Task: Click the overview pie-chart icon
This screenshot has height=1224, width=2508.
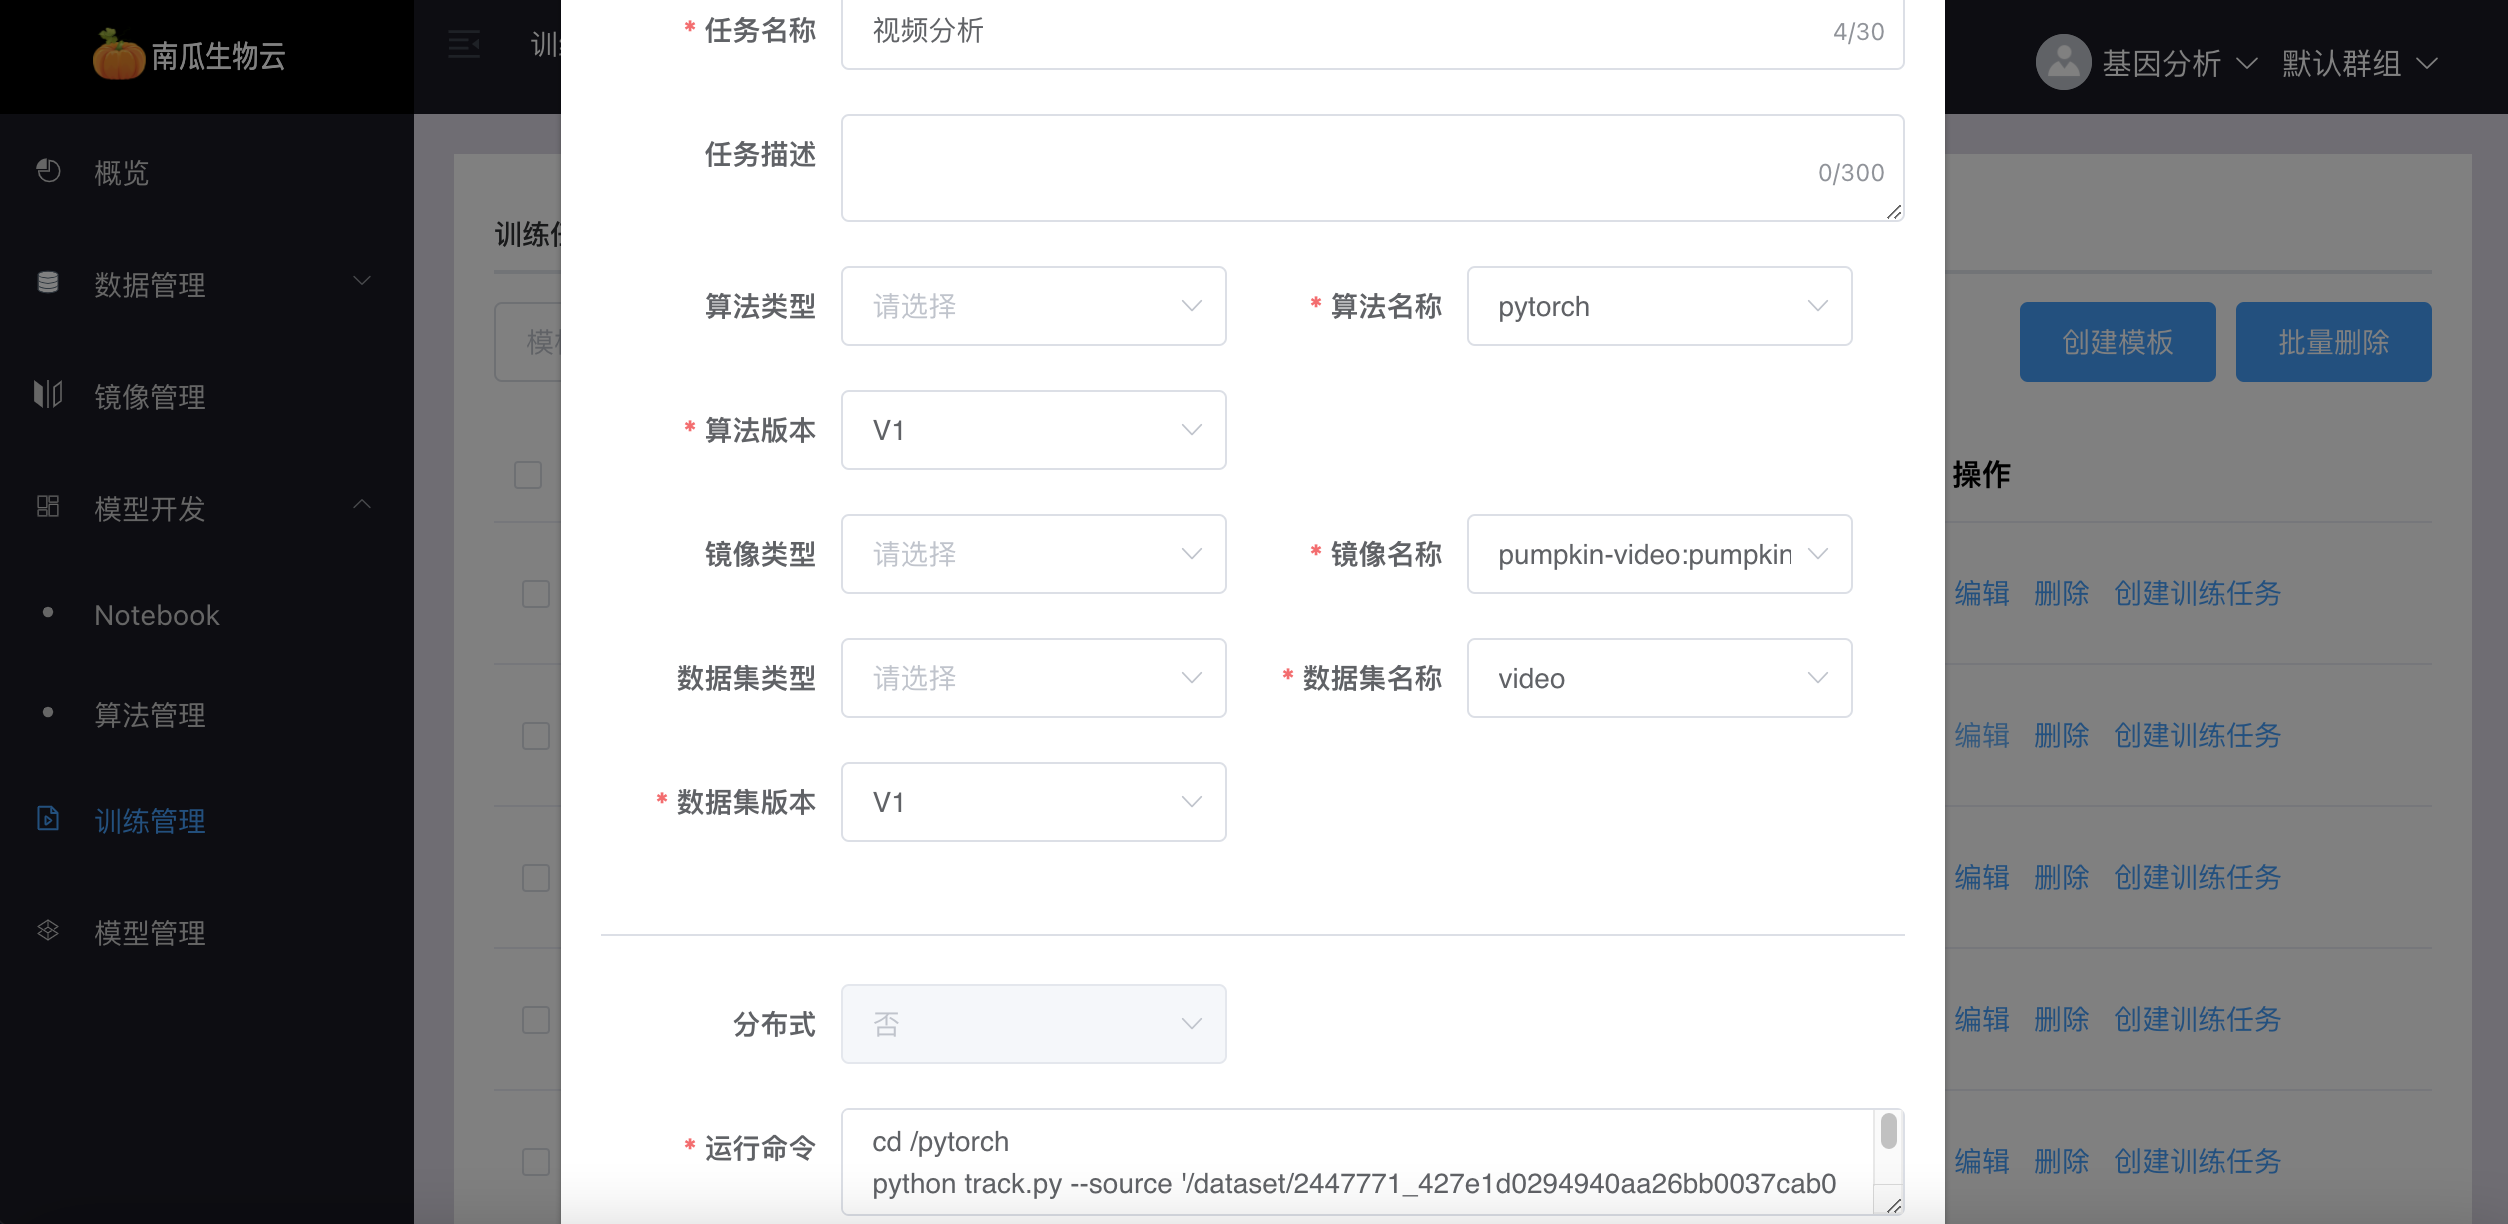Action: [48, 171]
